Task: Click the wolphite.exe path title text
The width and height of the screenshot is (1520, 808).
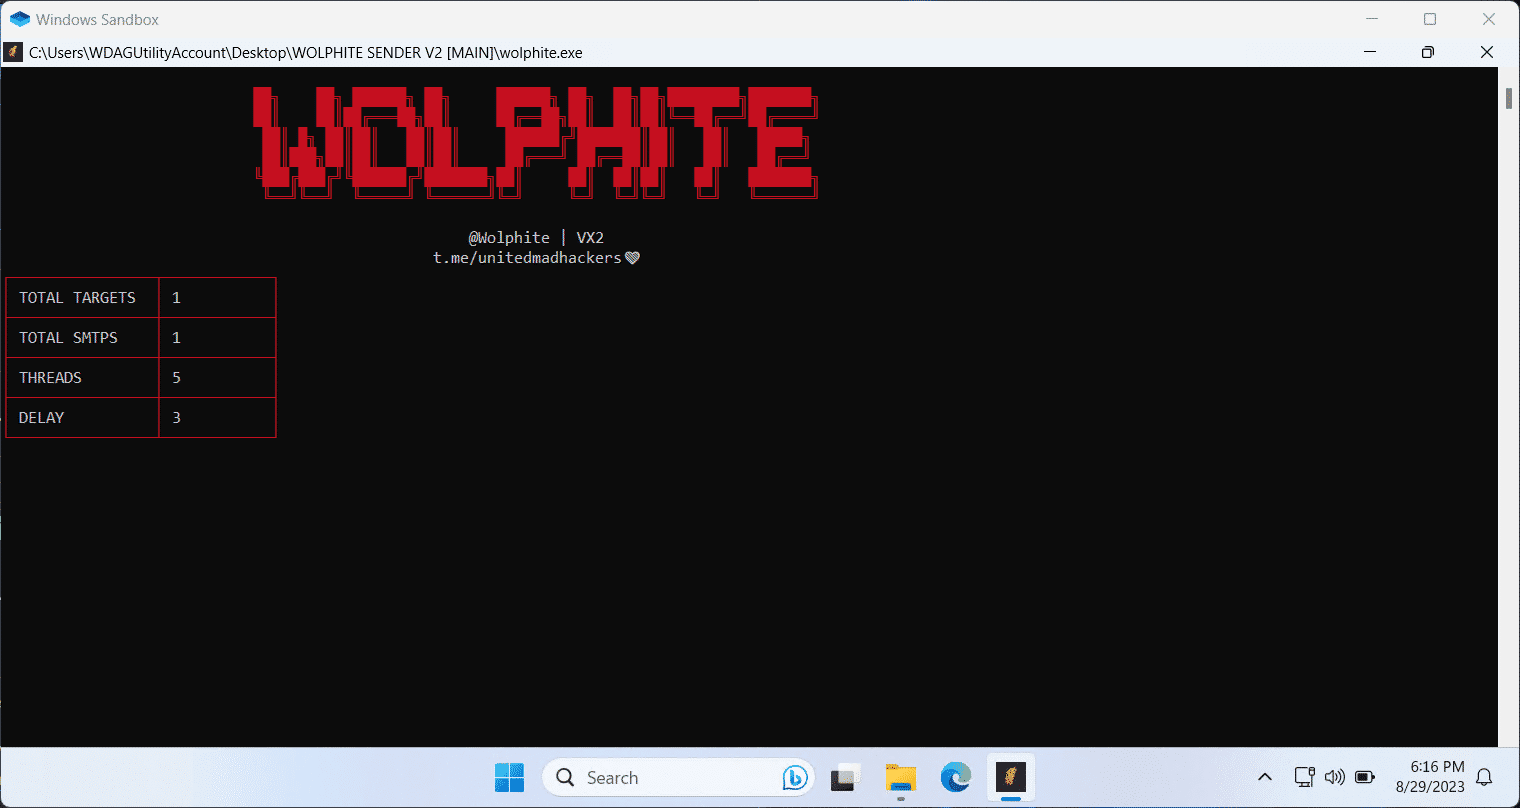Action: [x=306, y=53]
